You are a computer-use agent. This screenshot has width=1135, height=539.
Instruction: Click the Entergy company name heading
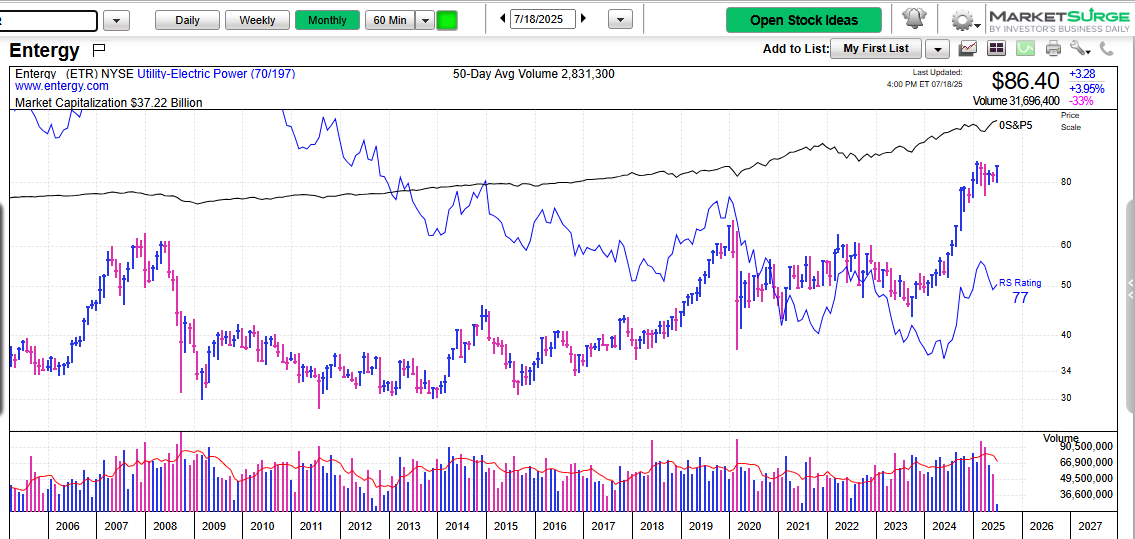44,51
